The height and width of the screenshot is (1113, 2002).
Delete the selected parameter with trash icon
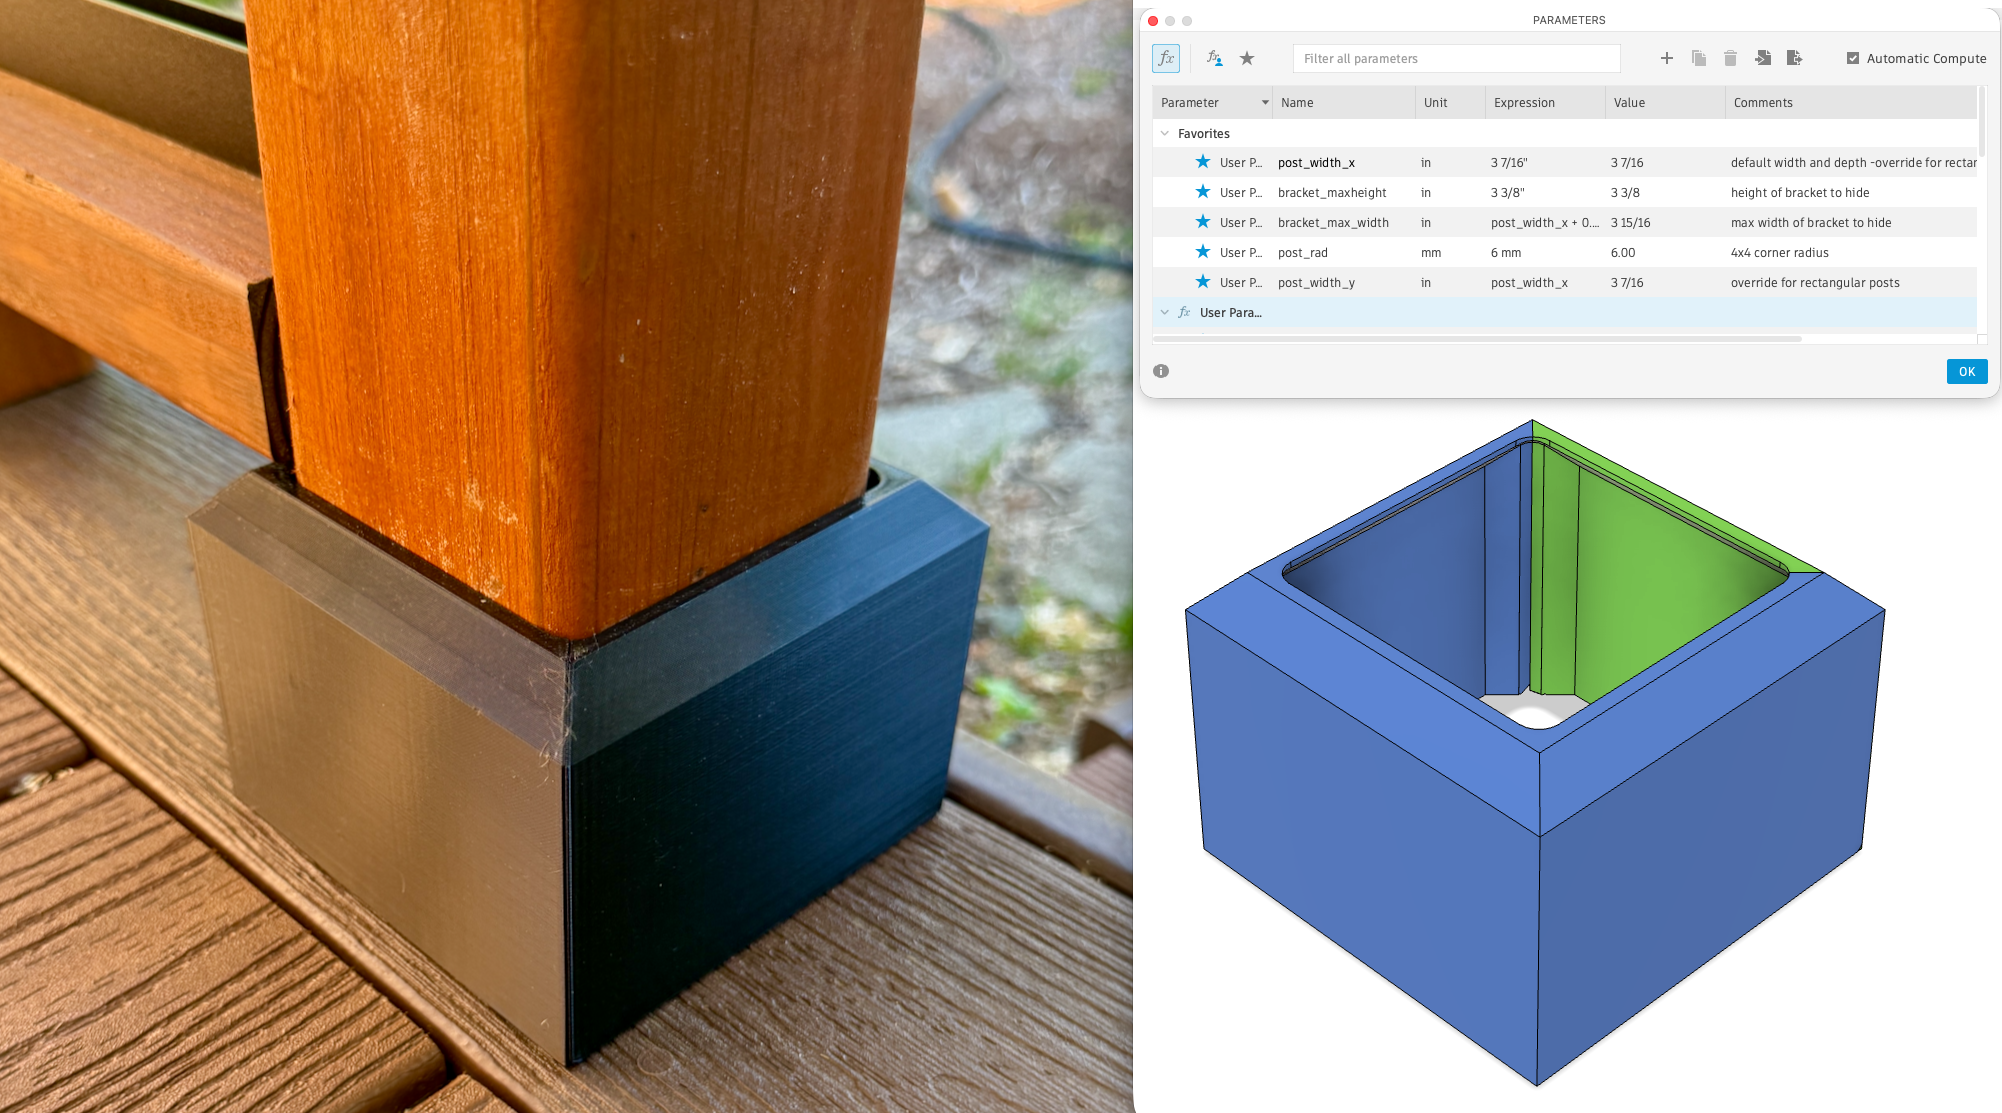(1731, 59)
